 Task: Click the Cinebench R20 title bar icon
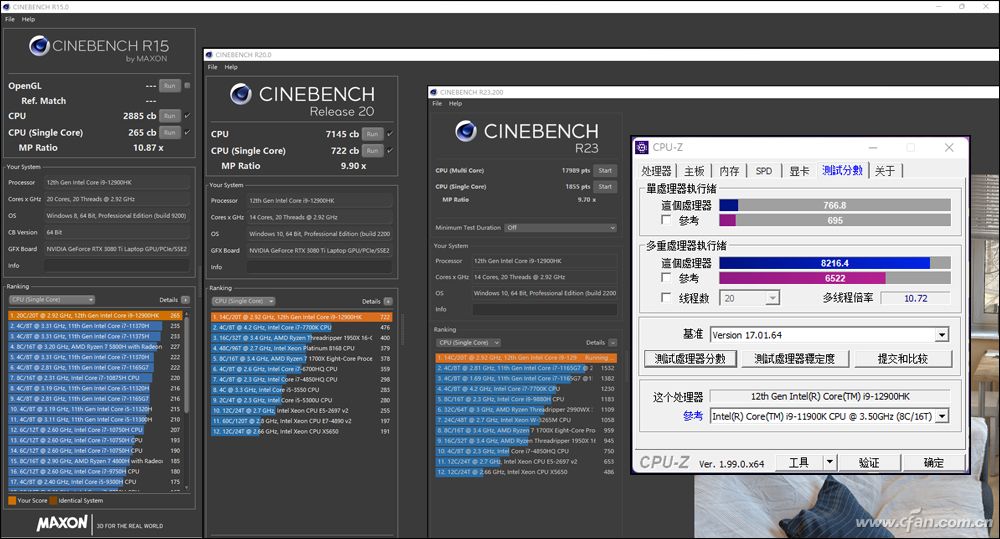(x=209, y=55)
